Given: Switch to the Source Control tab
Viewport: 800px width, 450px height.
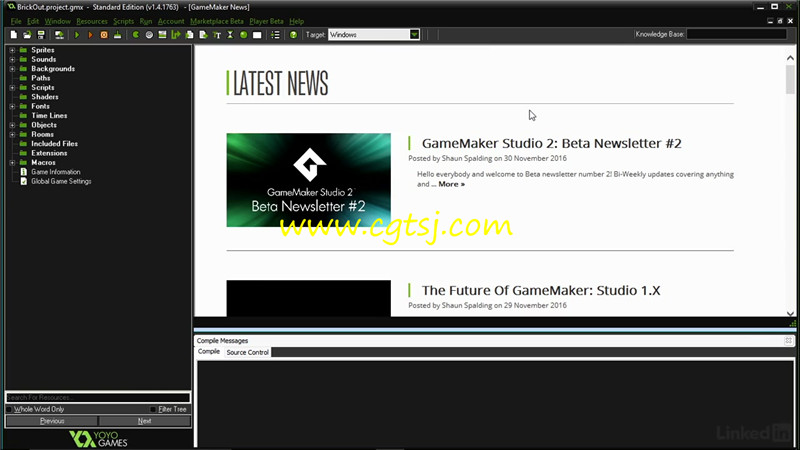Looking at the screenshot, I should 247,352.
